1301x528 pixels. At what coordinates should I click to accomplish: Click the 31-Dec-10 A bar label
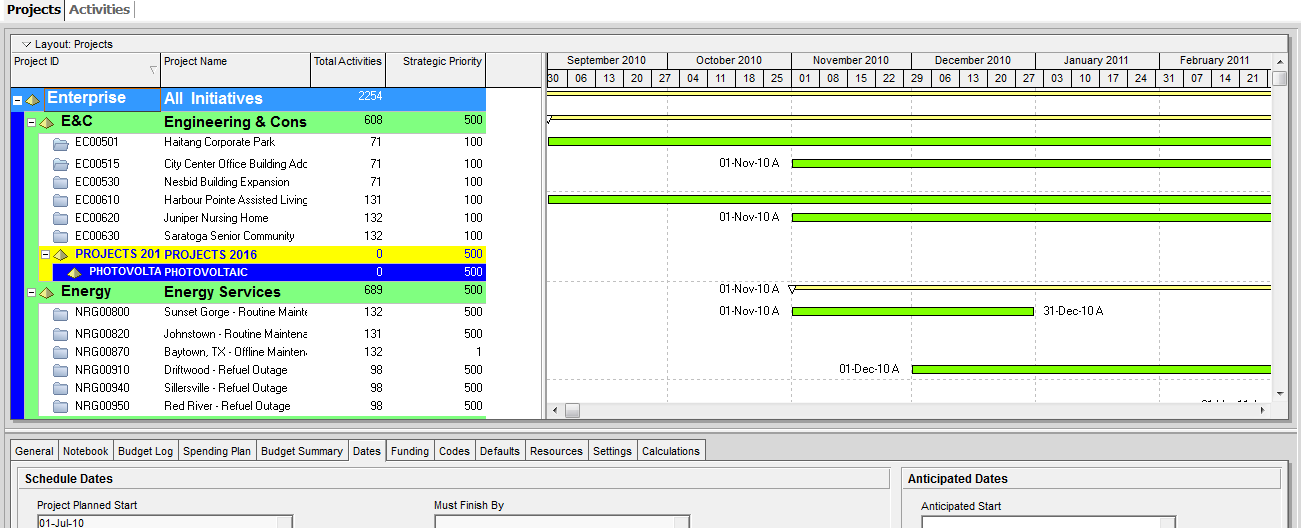point(1073,311)
